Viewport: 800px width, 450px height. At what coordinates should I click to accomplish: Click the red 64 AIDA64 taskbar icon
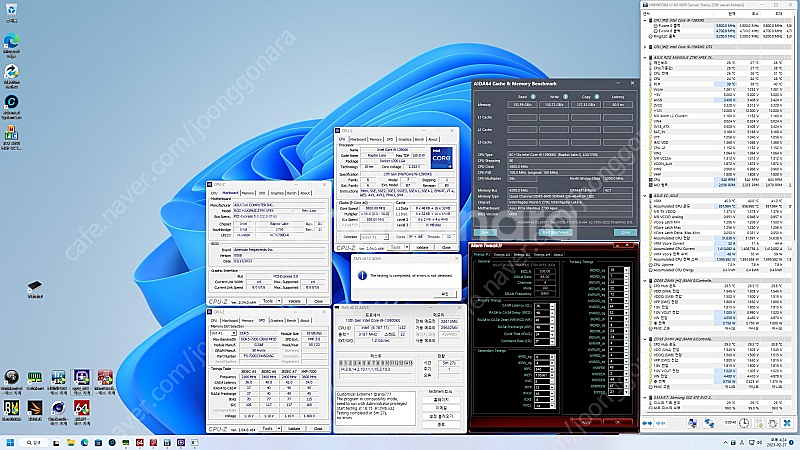tap(140, 442)
